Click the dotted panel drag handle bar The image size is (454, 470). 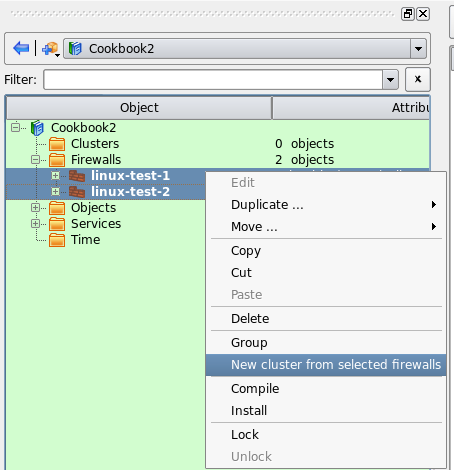(x=202, y=14)
